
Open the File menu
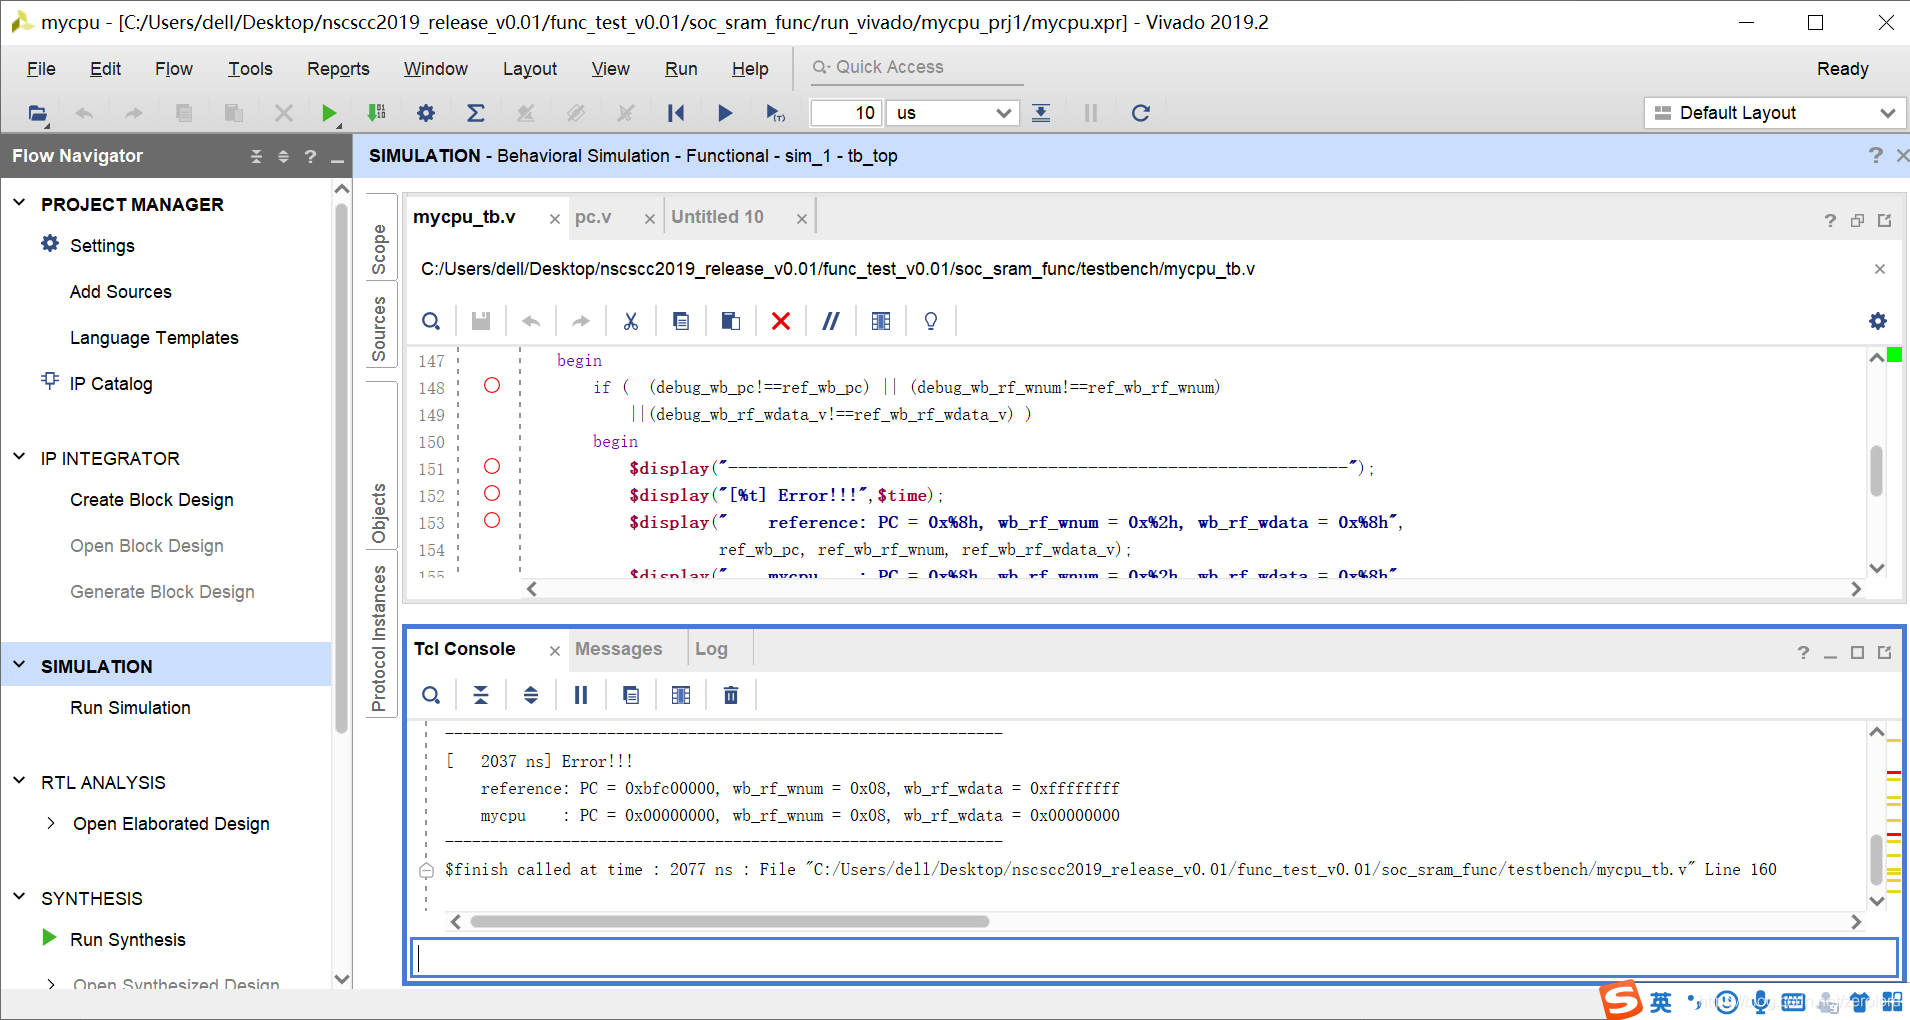point(41,69)
